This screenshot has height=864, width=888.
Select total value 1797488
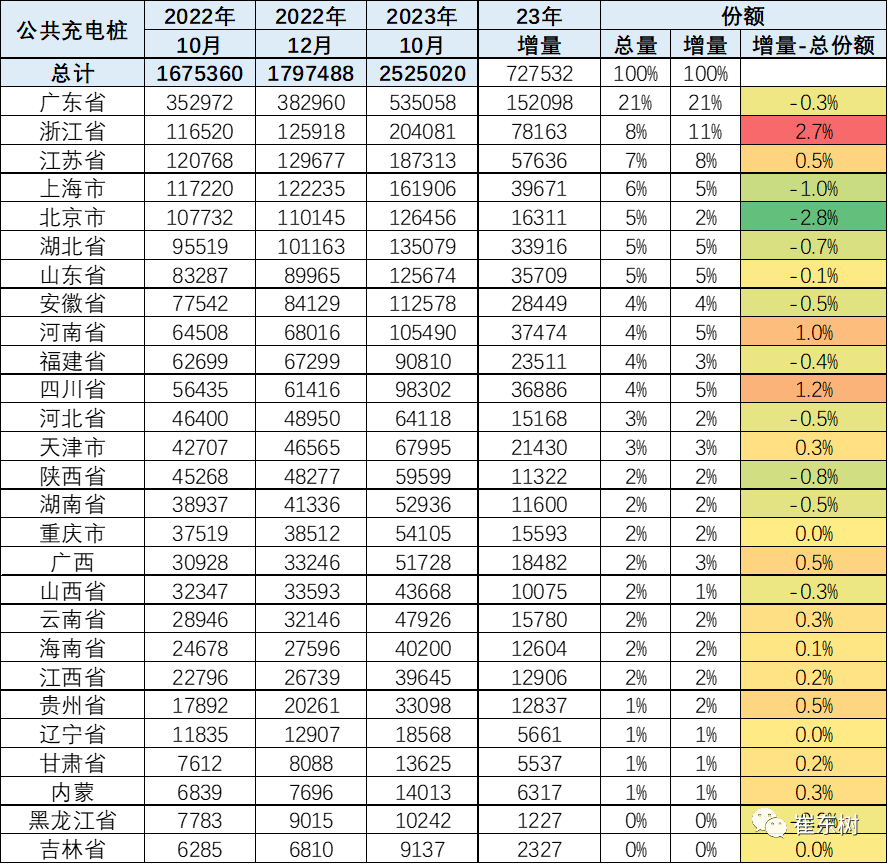(310, 74)
